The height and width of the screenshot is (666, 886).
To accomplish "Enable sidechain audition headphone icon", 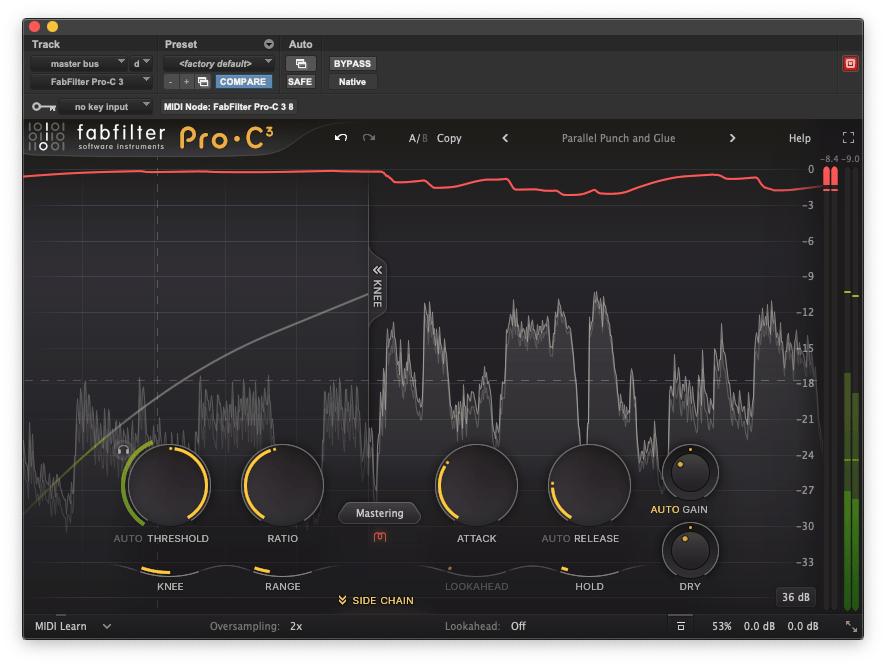I will (123, 450).
